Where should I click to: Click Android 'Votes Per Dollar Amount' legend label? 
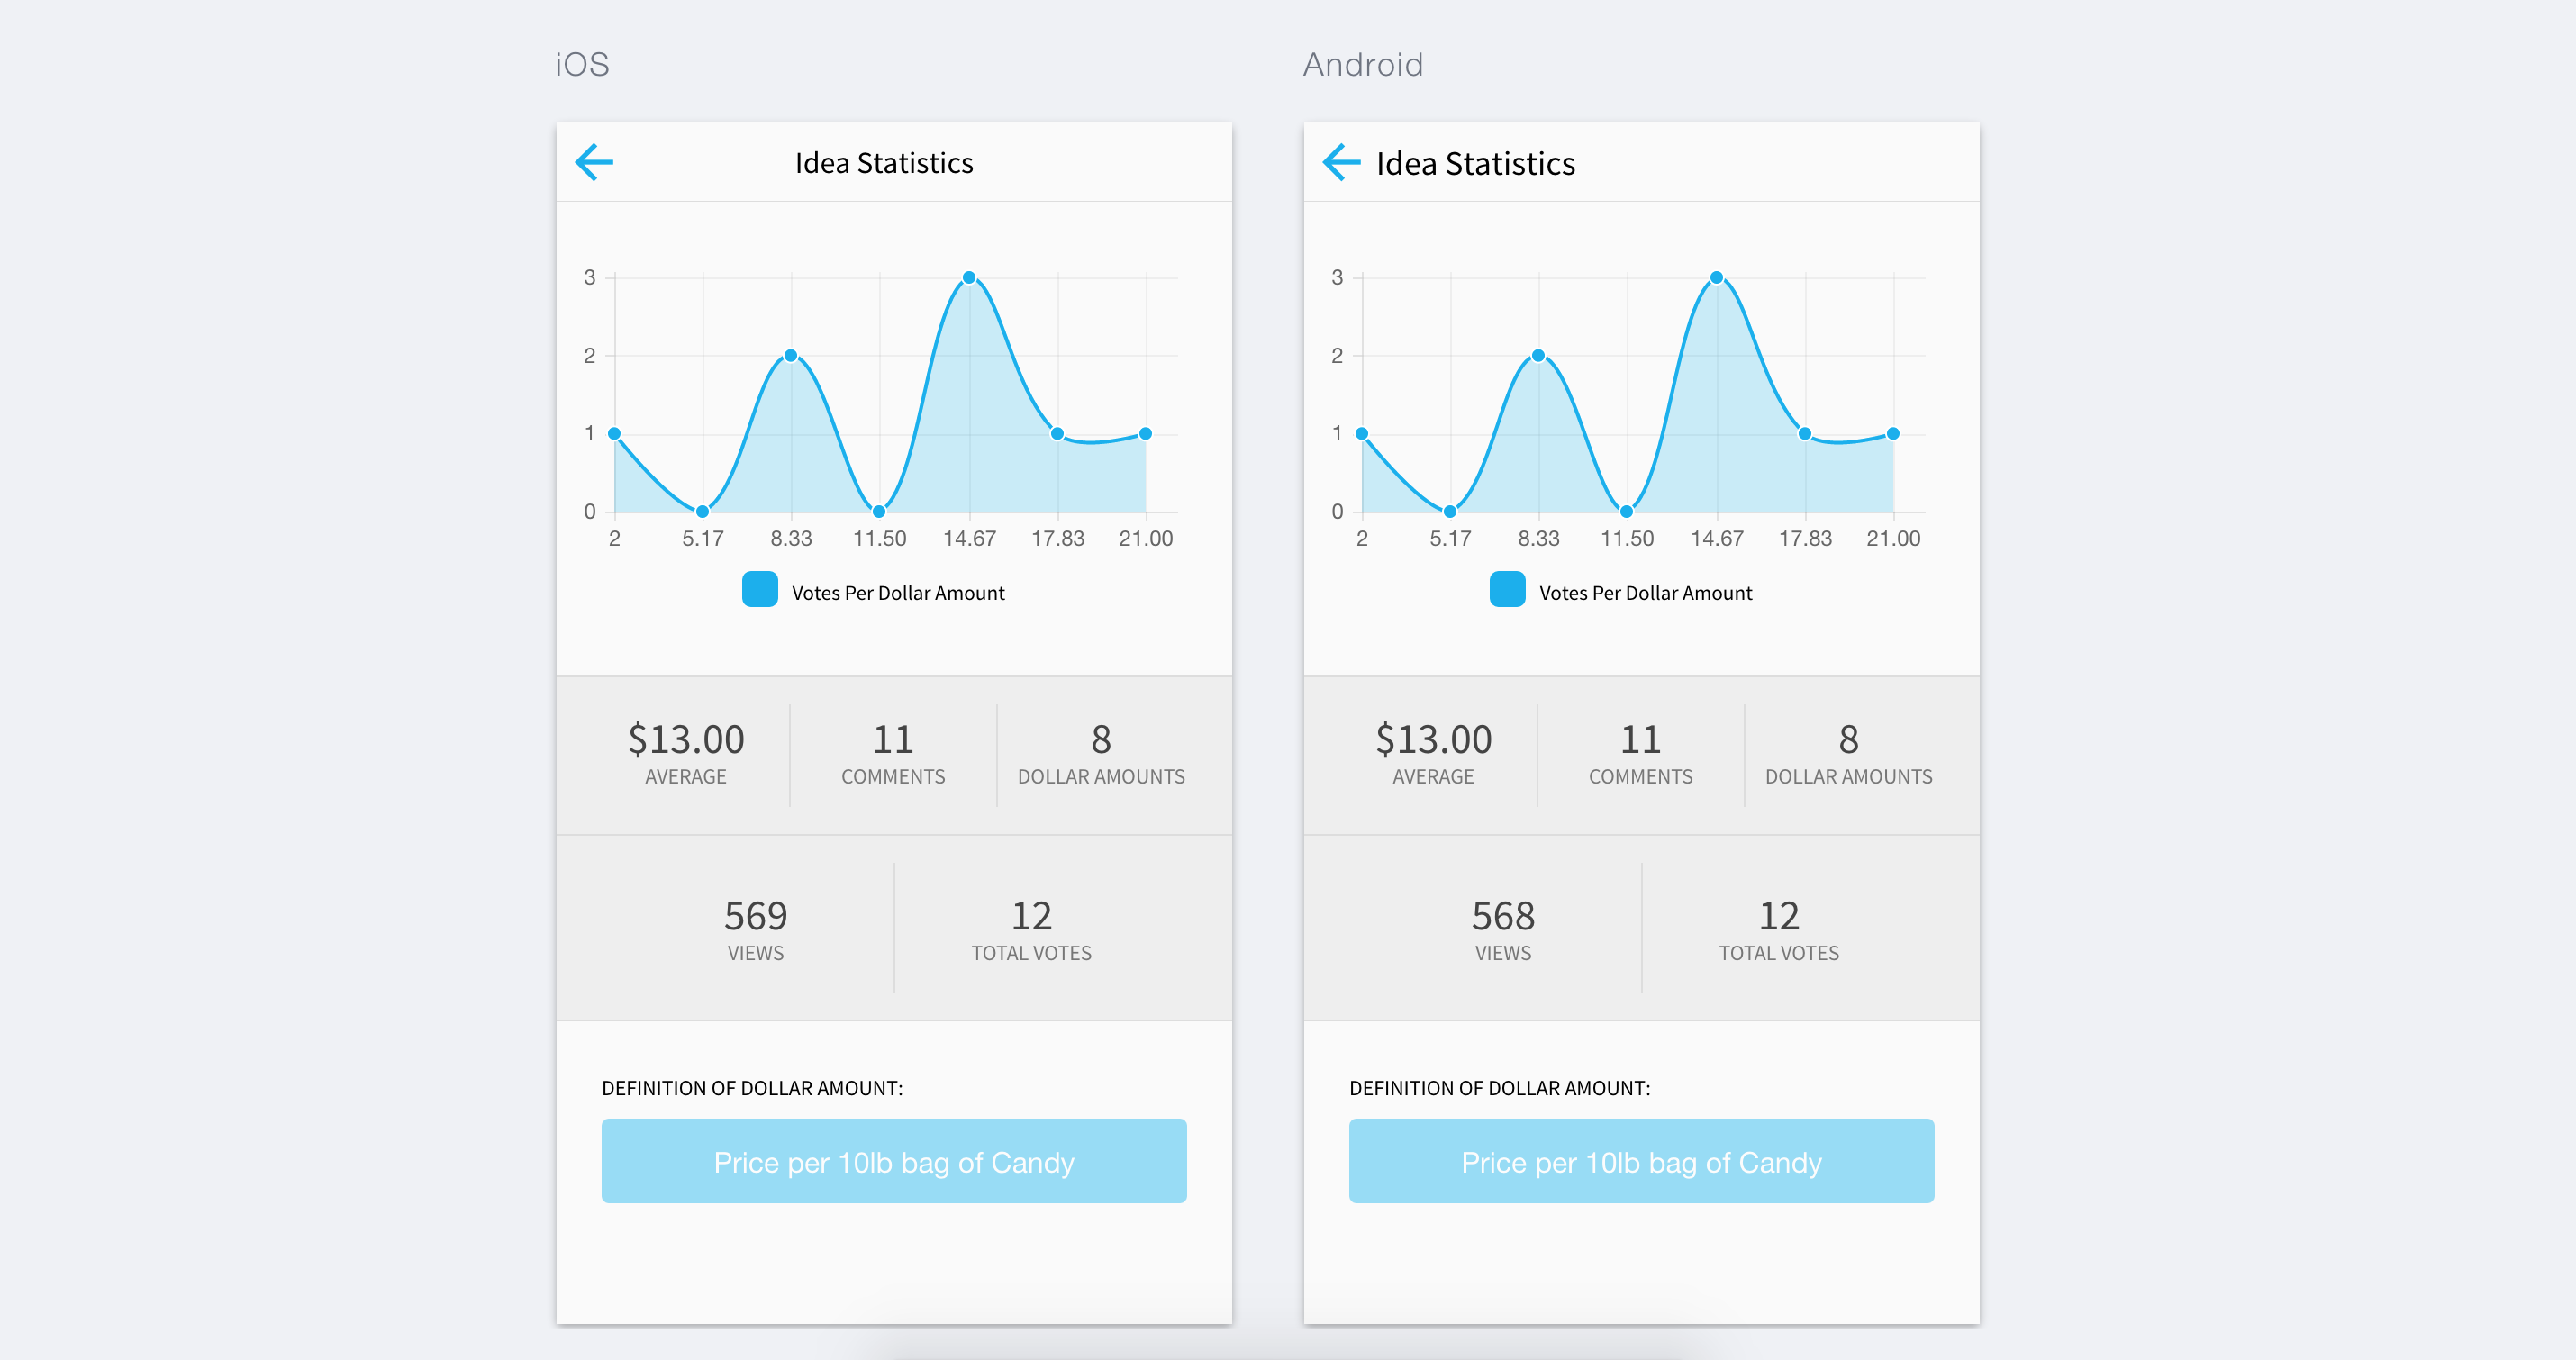[1645, 593]
